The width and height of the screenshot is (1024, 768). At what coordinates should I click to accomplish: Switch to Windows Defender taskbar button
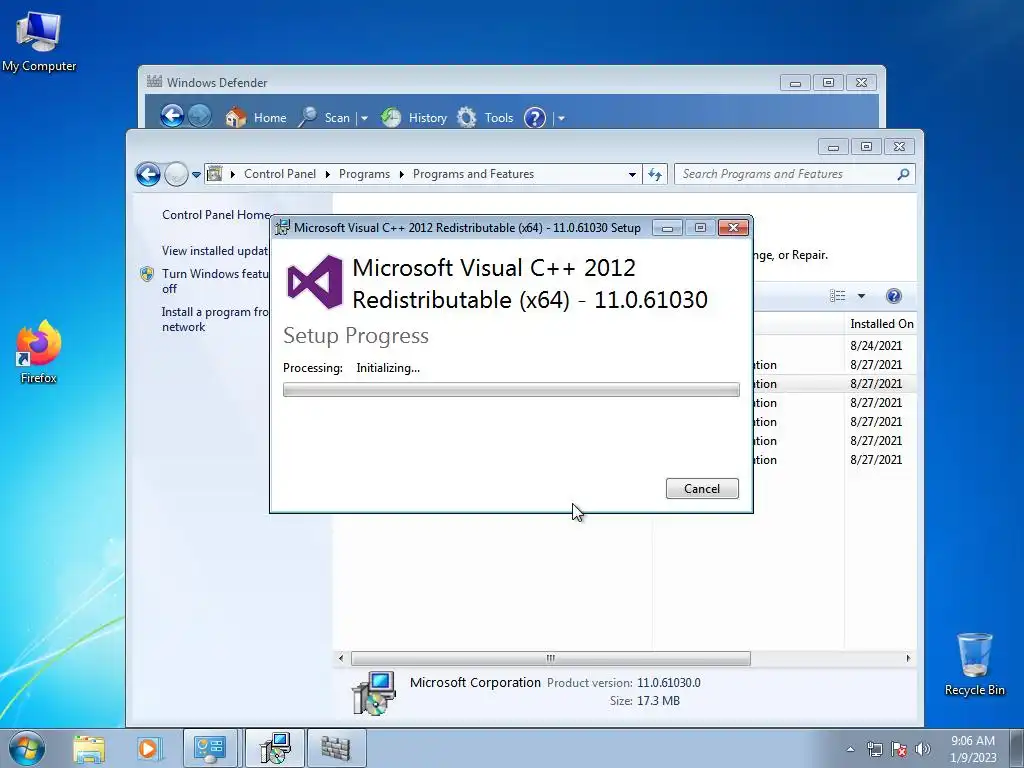point(336,748)
